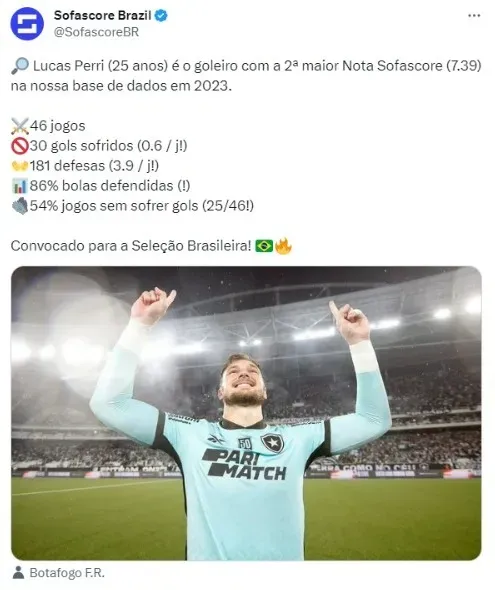Click the magnifying glass emoji
Screen dimensions: 495x590
[x=20, y=66]
